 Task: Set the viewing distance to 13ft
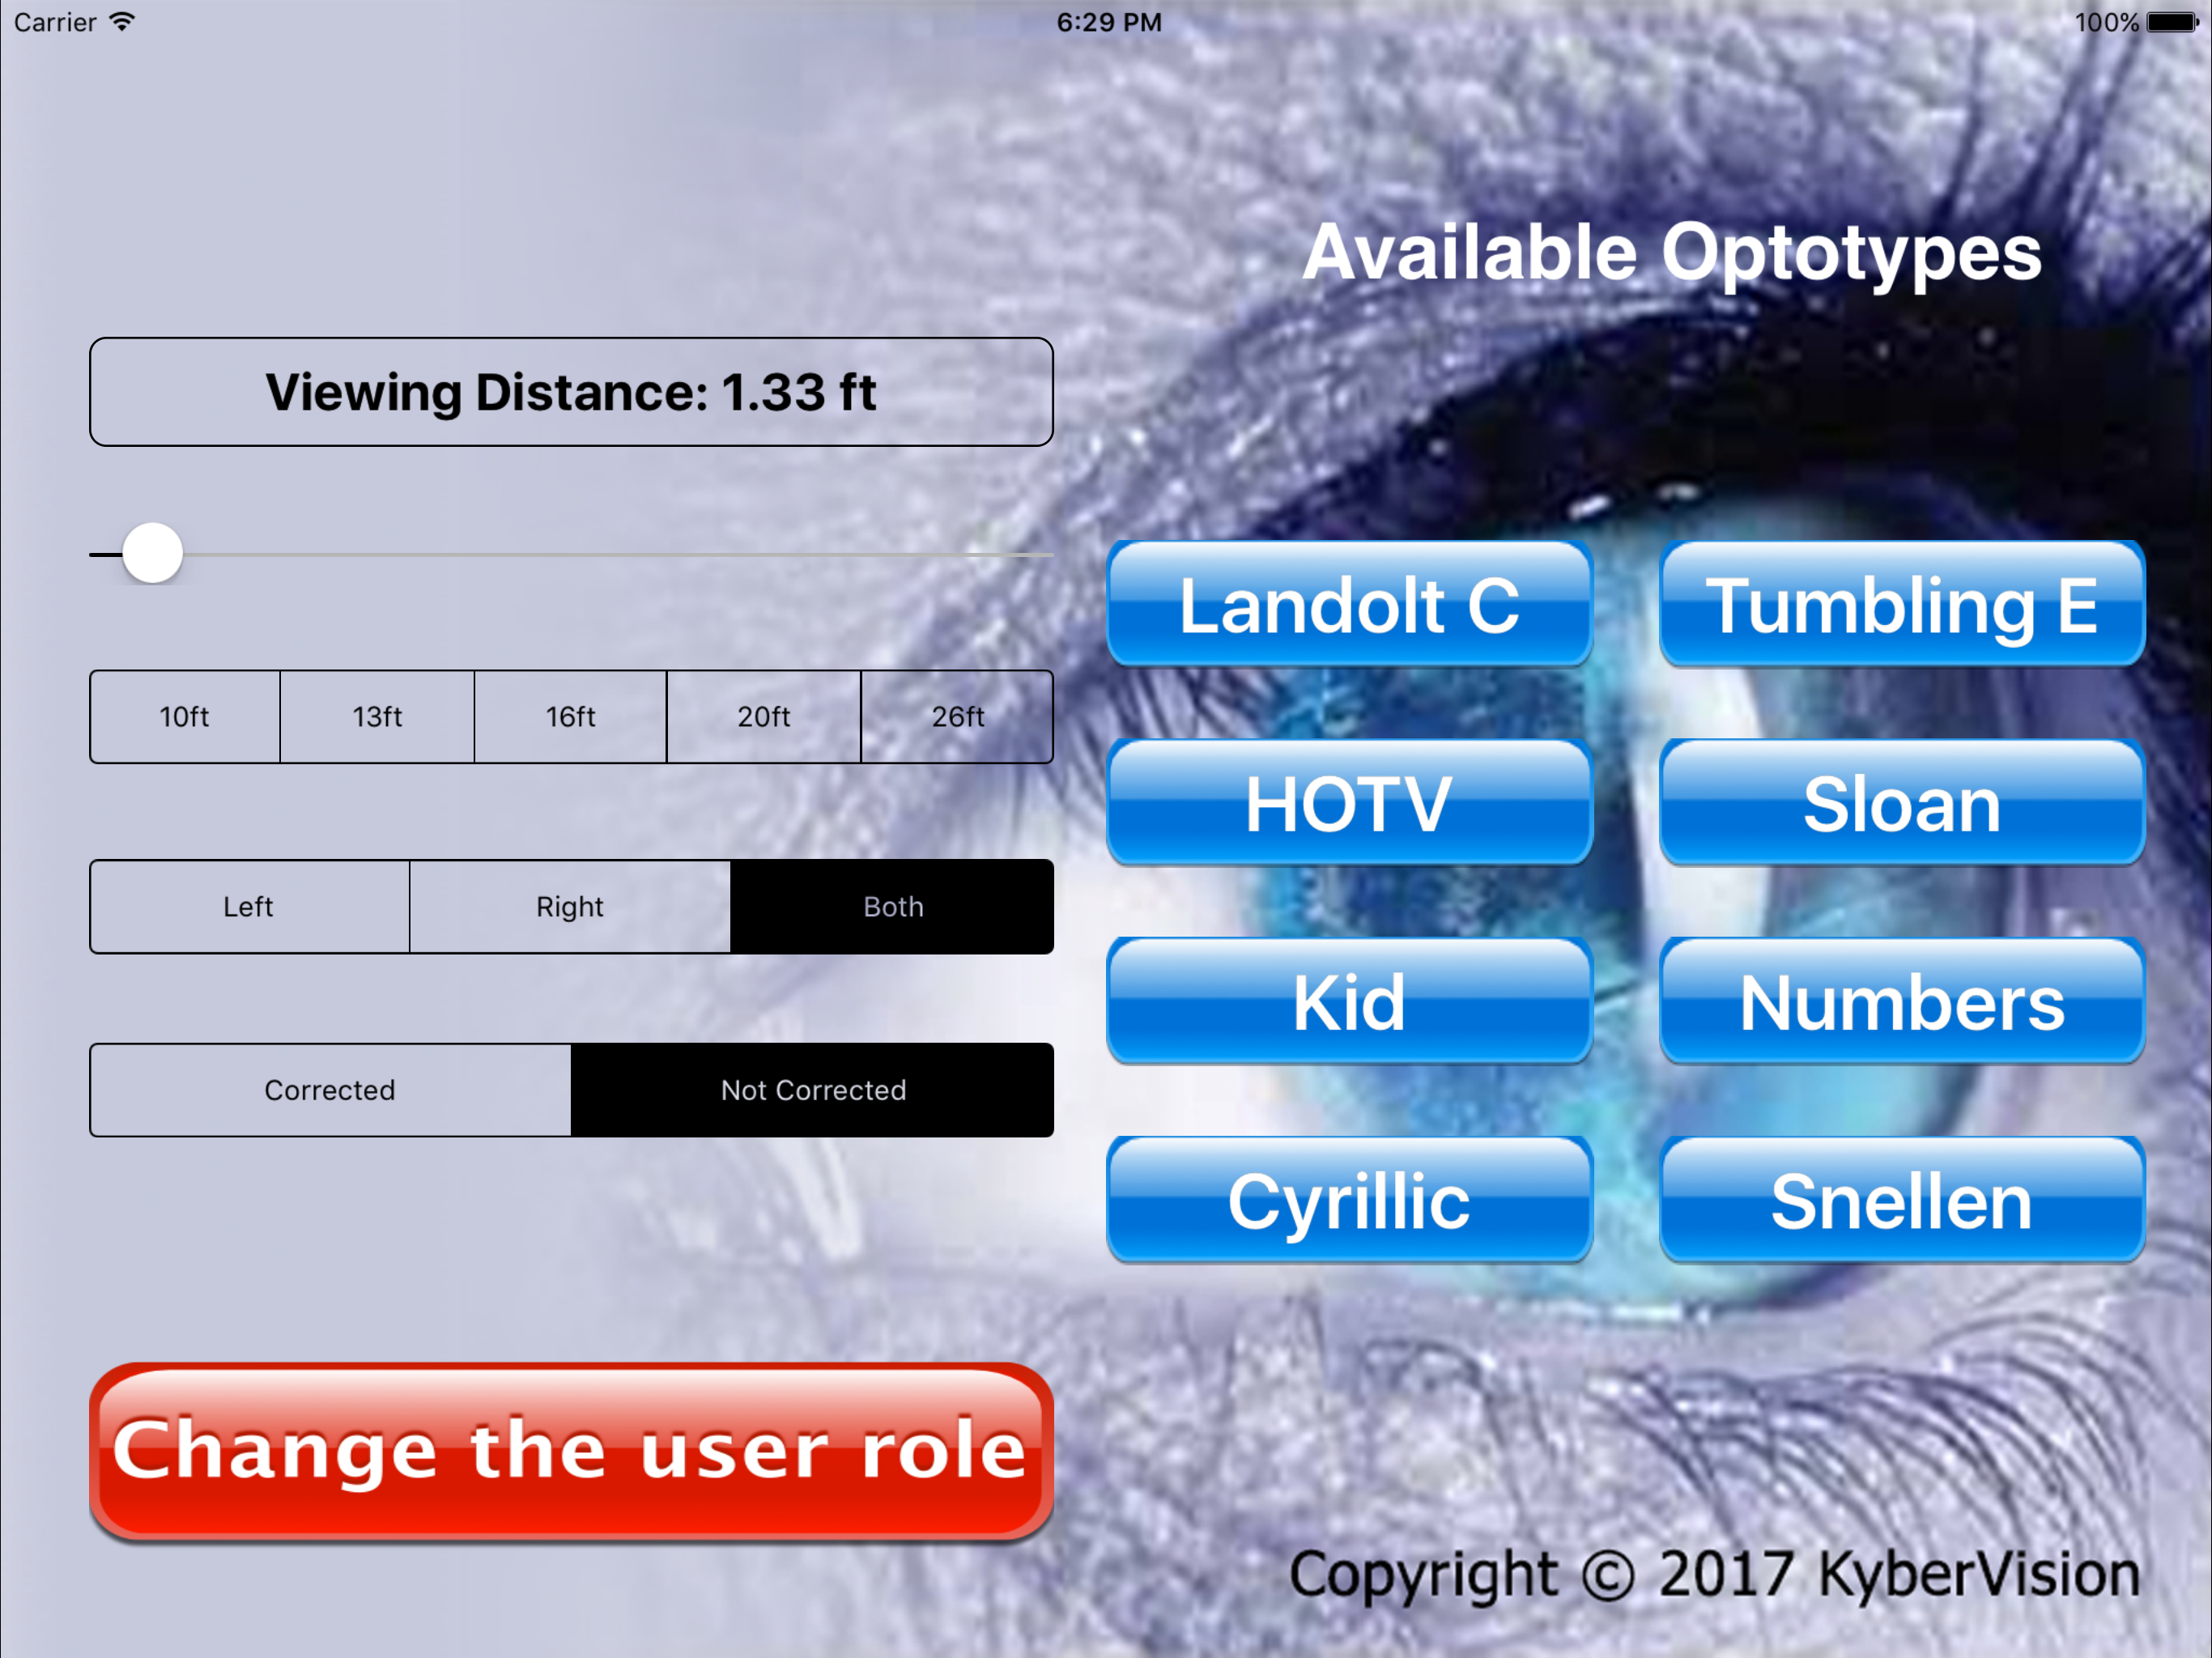coord(377,717)
